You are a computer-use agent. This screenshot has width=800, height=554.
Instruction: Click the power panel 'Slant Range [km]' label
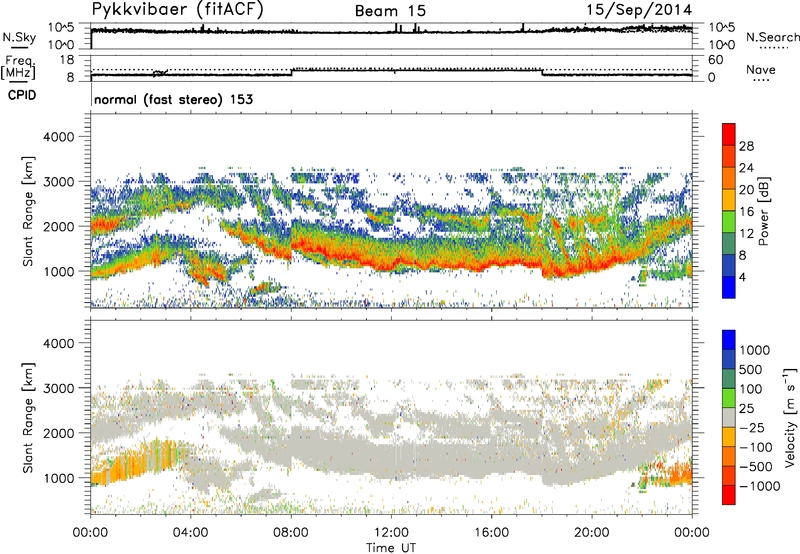click(x=28, y=211)
